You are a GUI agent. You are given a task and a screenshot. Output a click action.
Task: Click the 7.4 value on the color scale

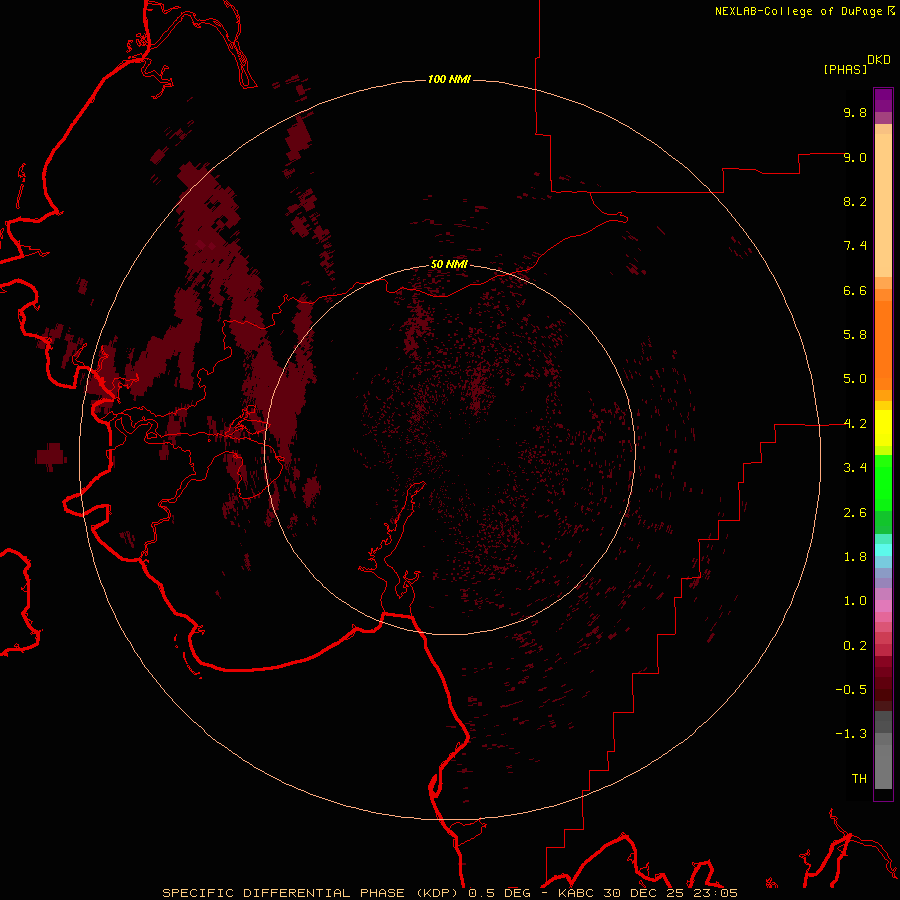tap(855, 246)
